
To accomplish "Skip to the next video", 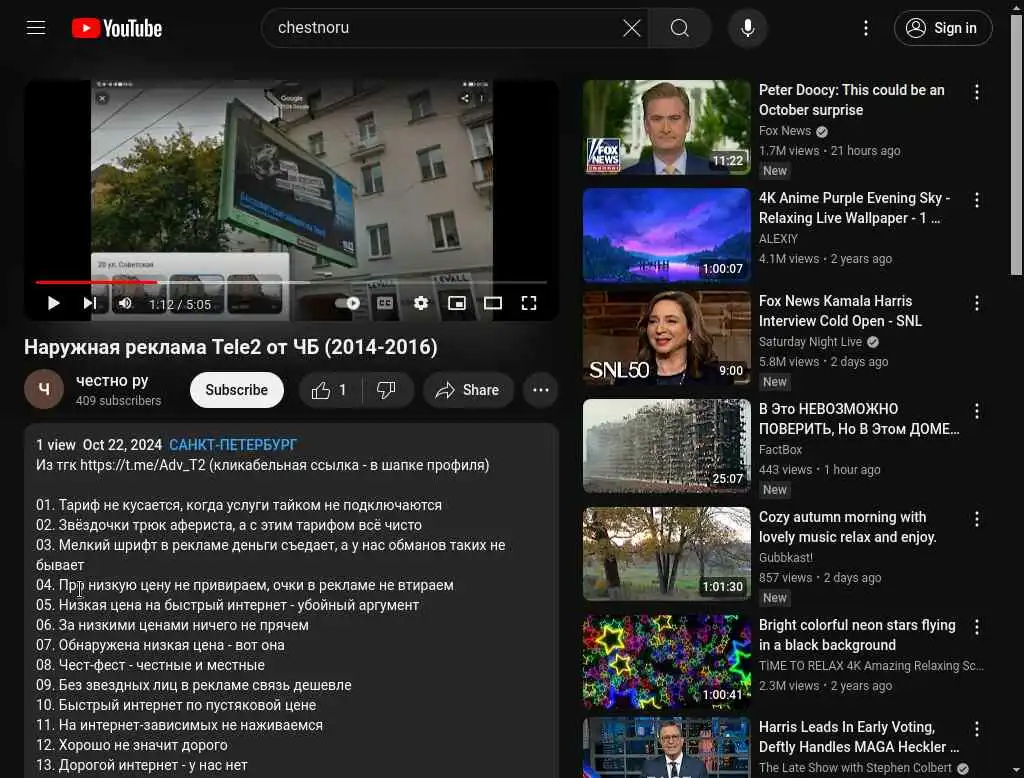I will click(89, 303).
